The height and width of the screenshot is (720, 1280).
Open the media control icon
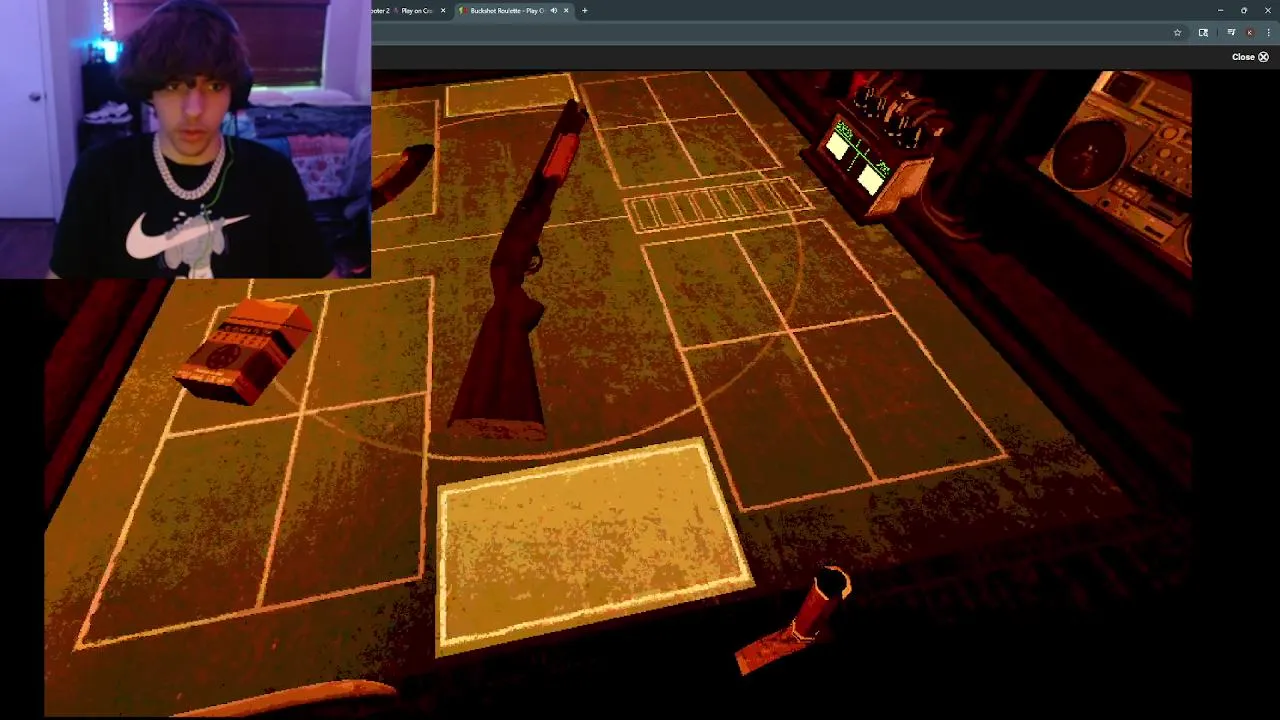point(1231,33)
